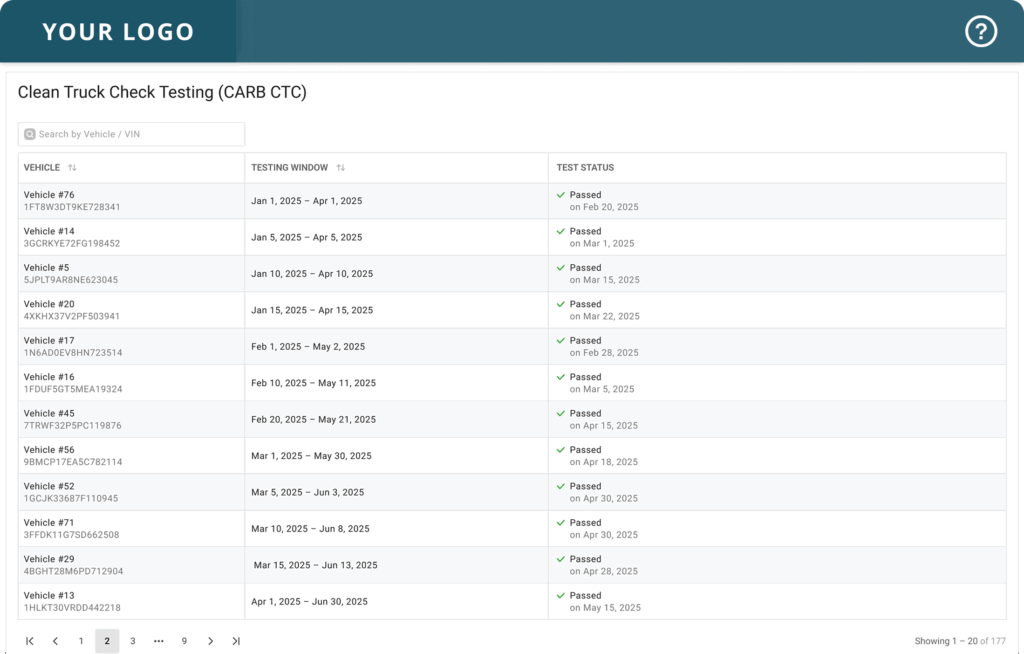Click testing window Mar 15, 2025 – Jun 13, 2025

(x=315, y=565)
